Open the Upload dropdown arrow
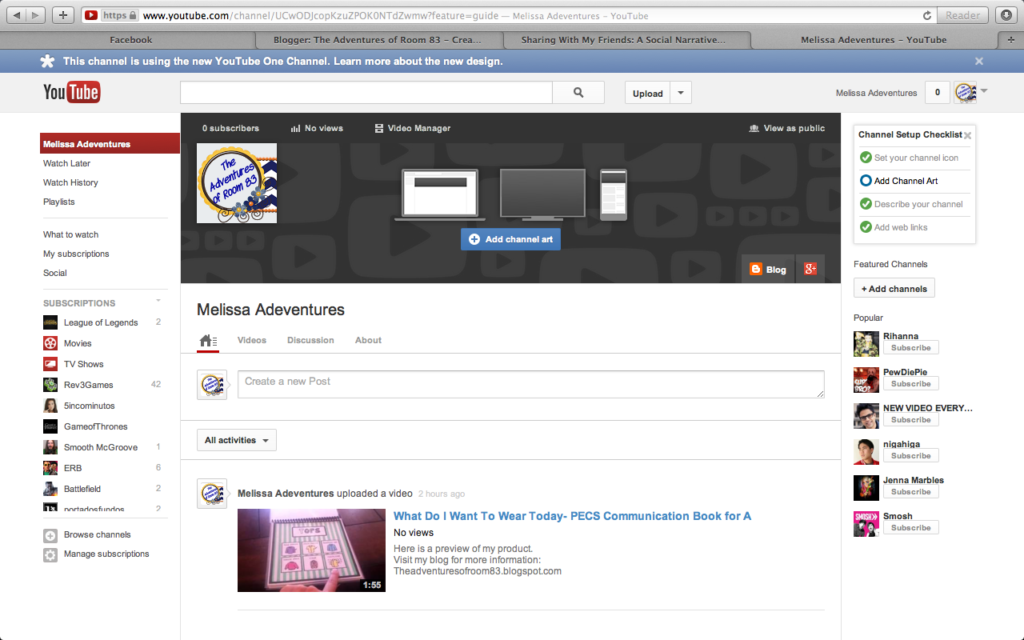This screenshot has width=1024, height=640. [x=680, y=93]
